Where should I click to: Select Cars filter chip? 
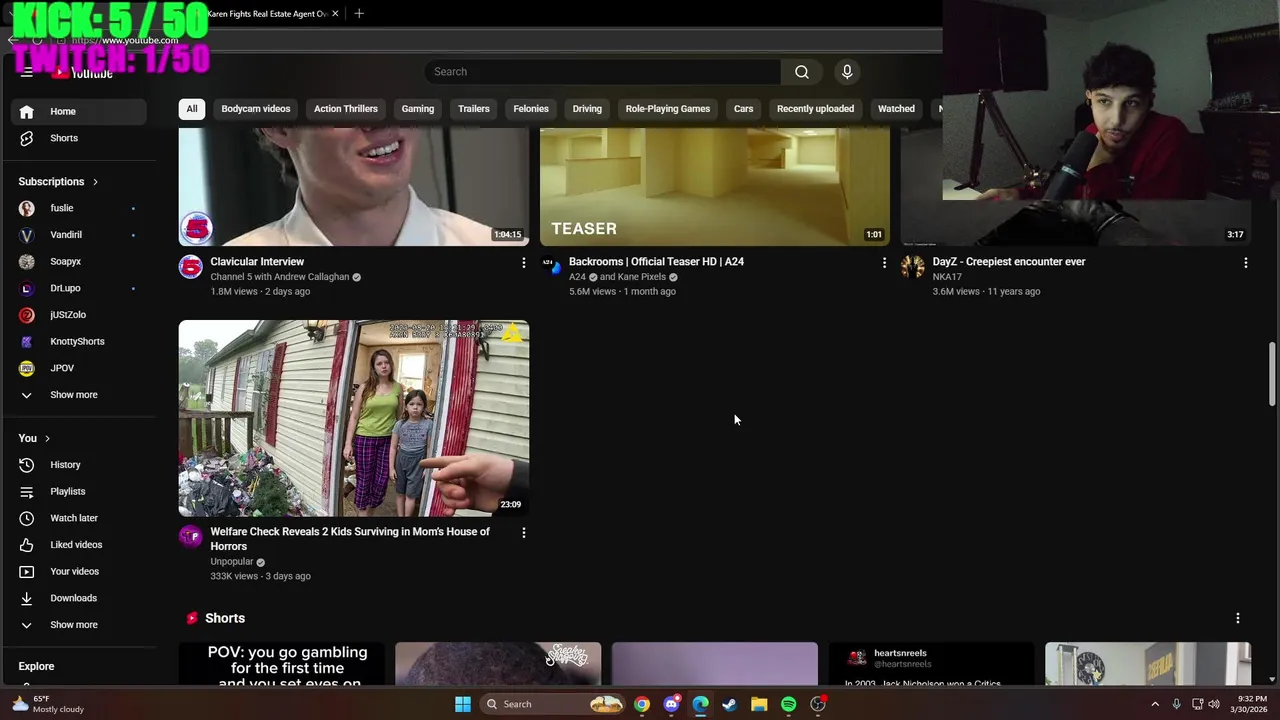[744, 109]
